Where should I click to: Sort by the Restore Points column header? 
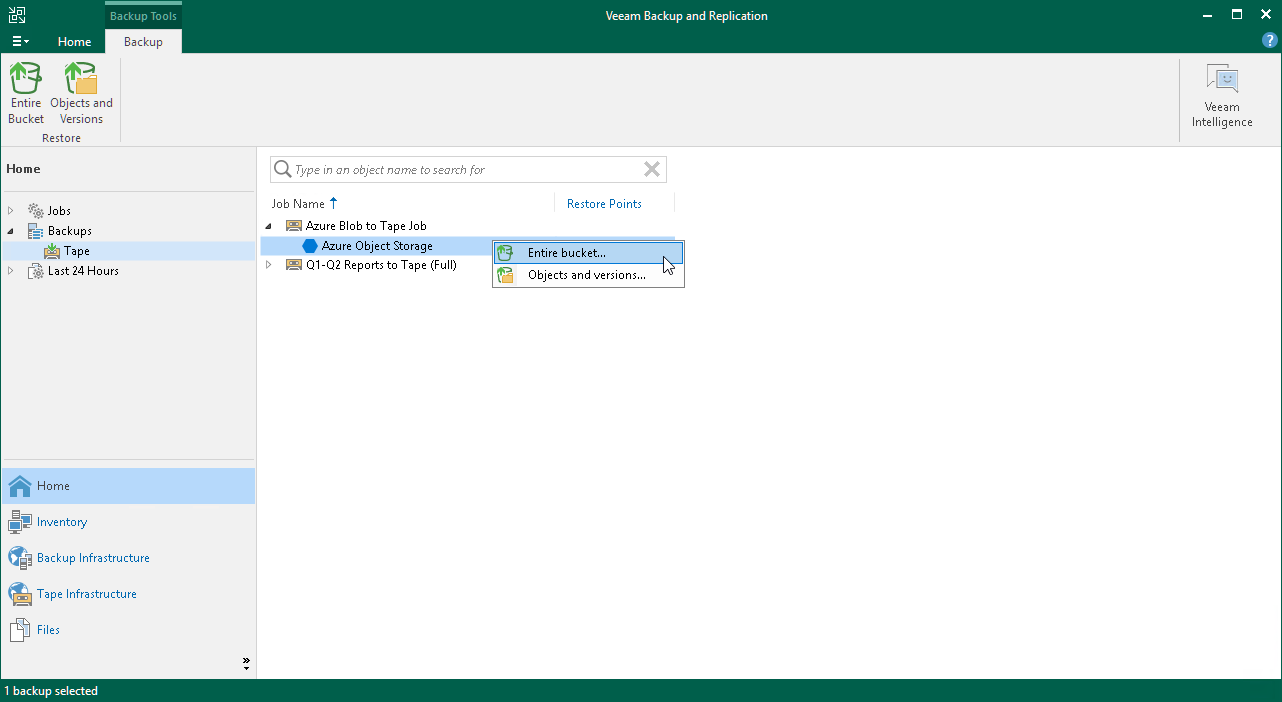[603, 203]
